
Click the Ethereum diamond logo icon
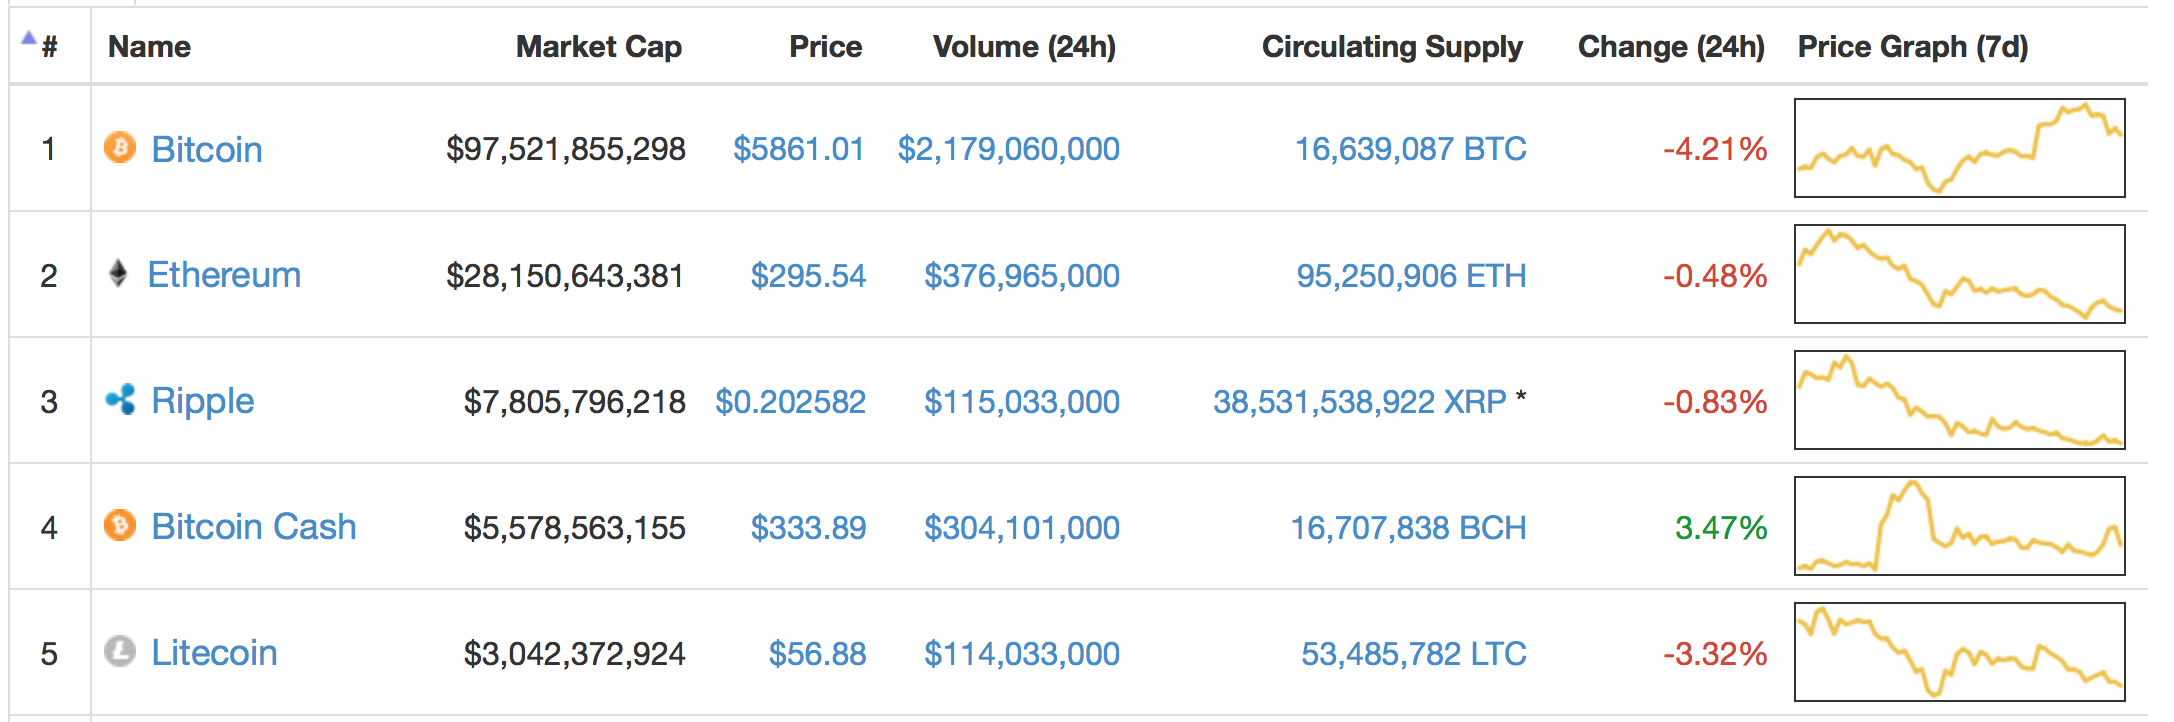[x=118, y=273]
